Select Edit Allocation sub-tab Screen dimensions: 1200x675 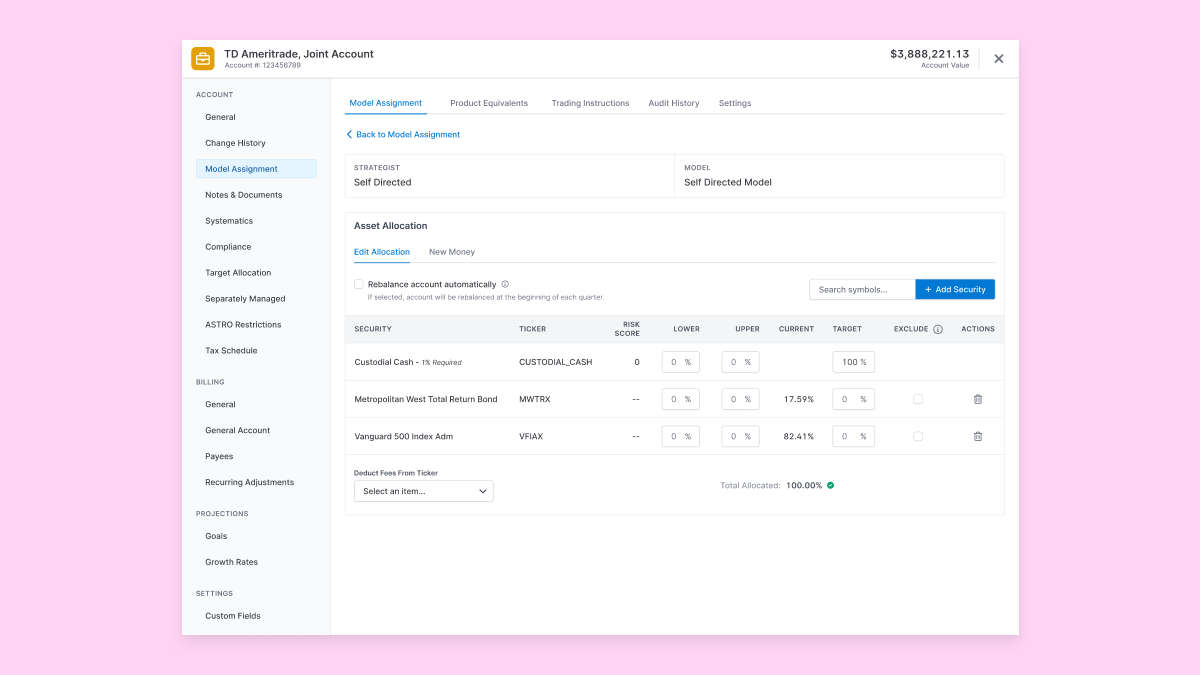[x=382, y=252]
